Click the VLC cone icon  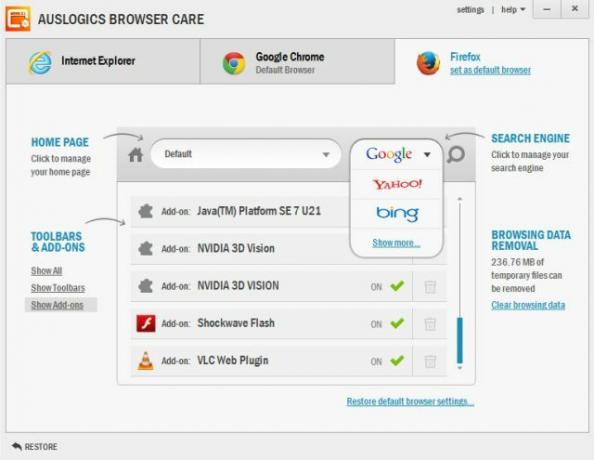[x=146, y=360]
